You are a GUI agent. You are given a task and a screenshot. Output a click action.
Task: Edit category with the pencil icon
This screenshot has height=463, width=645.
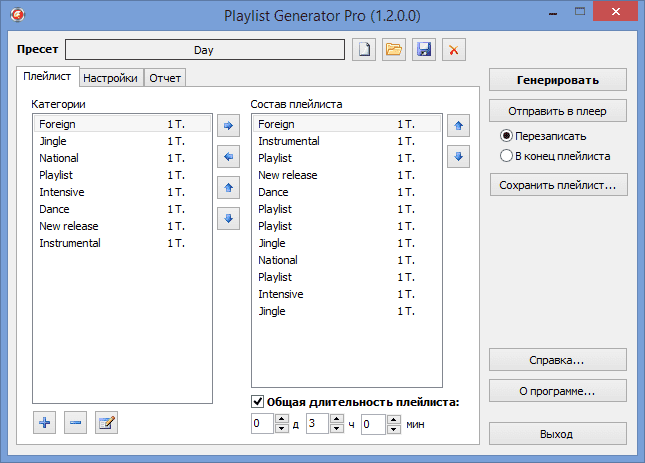106,423
